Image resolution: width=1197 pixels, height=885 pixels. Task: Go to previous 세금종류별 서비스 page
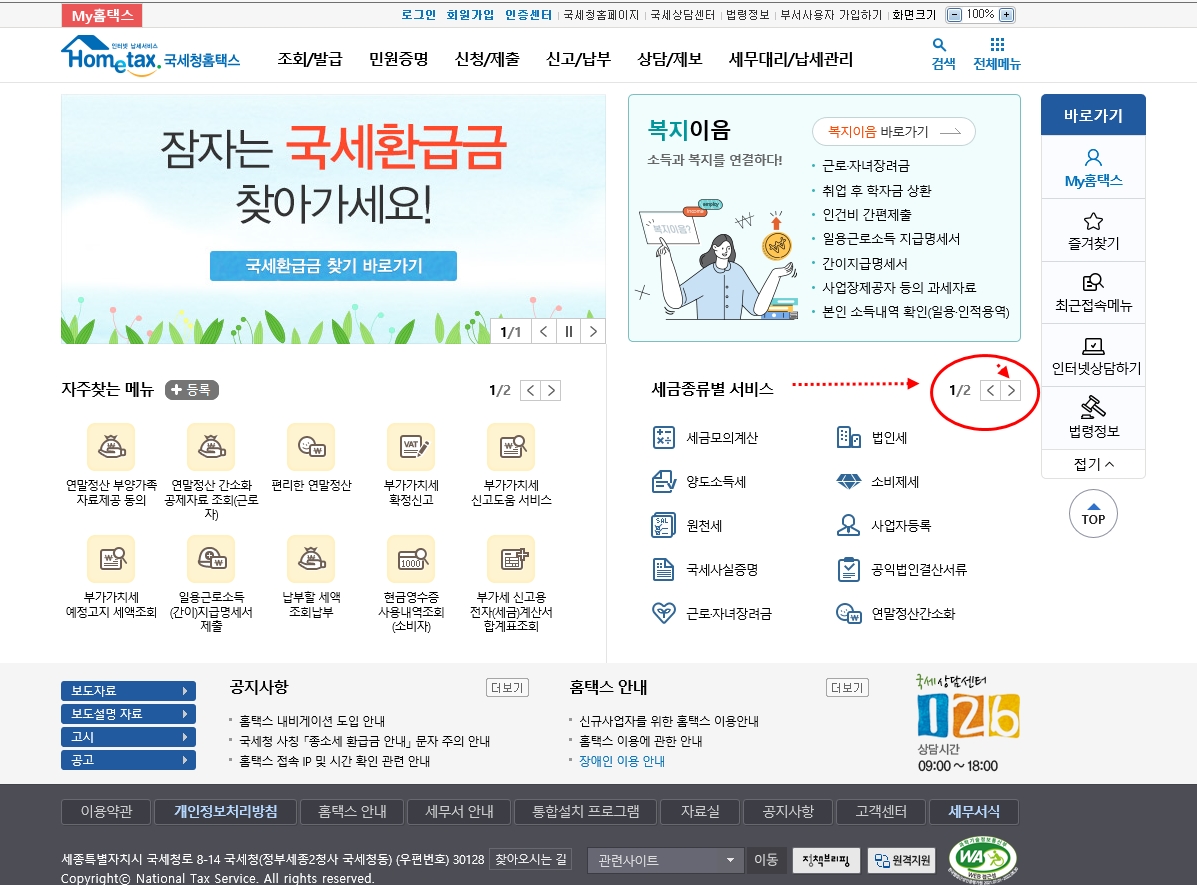[x=990, y=390]
